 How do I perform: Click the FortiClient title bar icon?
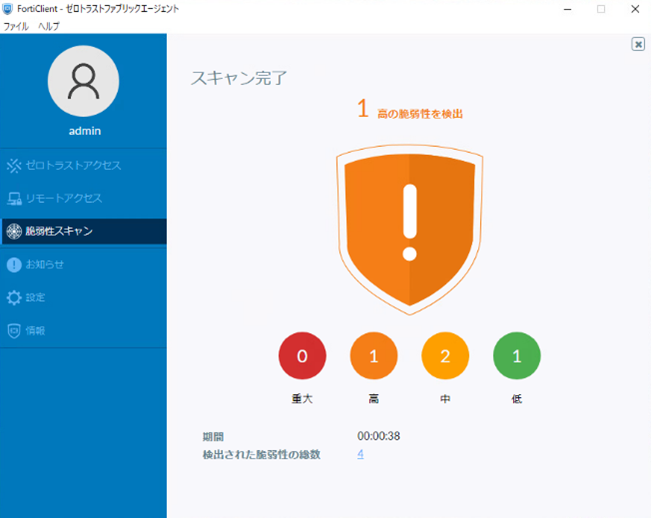tap(8, 9)
